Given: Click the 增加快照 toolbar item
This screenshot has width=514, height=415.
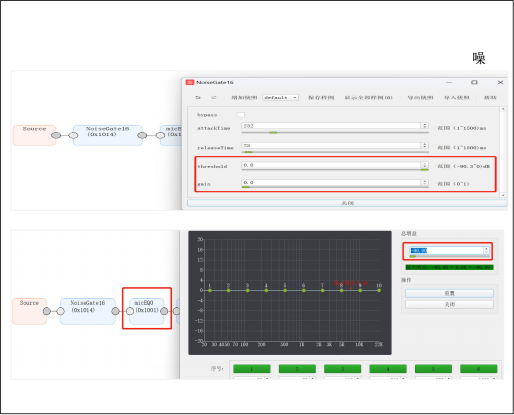Looking at the screenshot, I should [x=244, y=98].
